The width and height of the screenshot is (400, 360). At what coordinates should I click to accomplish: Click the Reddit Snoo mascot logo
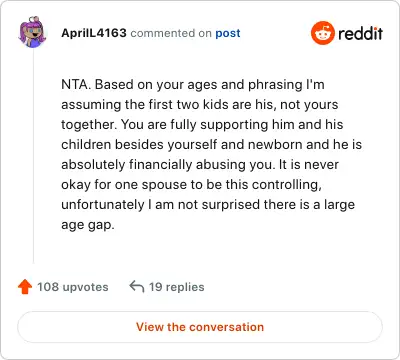323,33
